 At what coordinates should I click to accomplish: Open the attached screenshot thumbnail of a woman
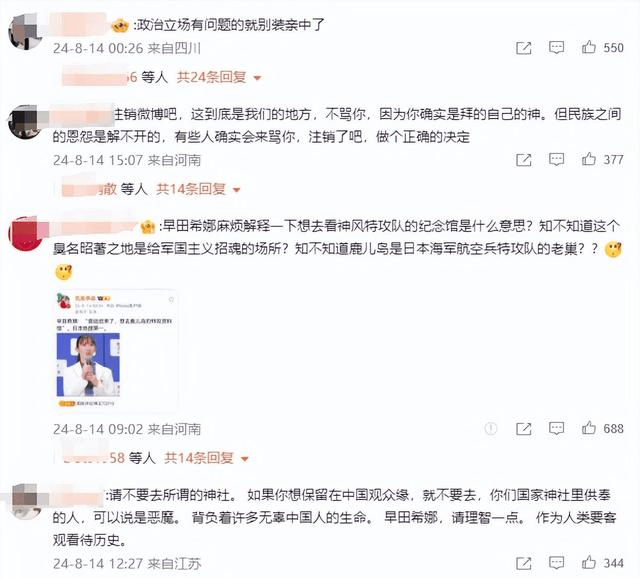coord(116,350)
